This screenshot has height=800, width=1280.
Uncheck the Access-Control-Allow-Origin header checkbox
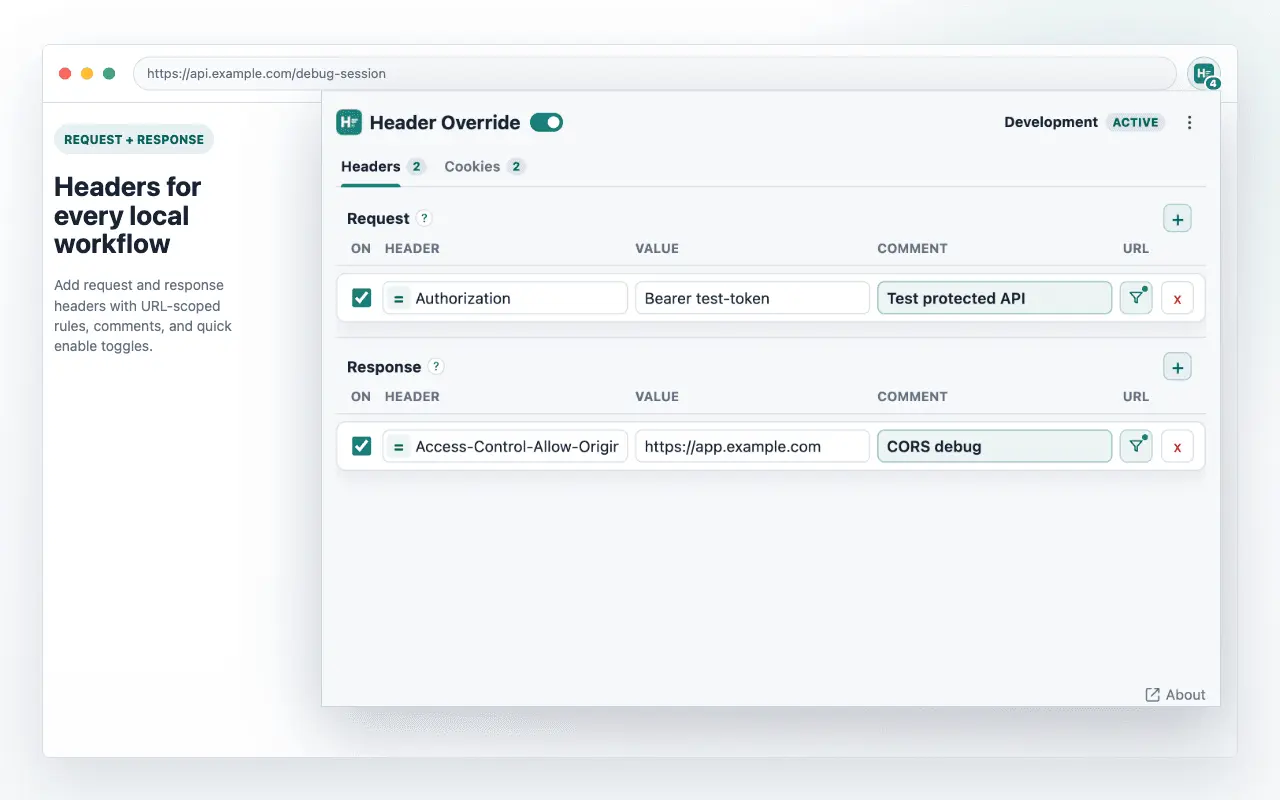[x=361, y=446]
